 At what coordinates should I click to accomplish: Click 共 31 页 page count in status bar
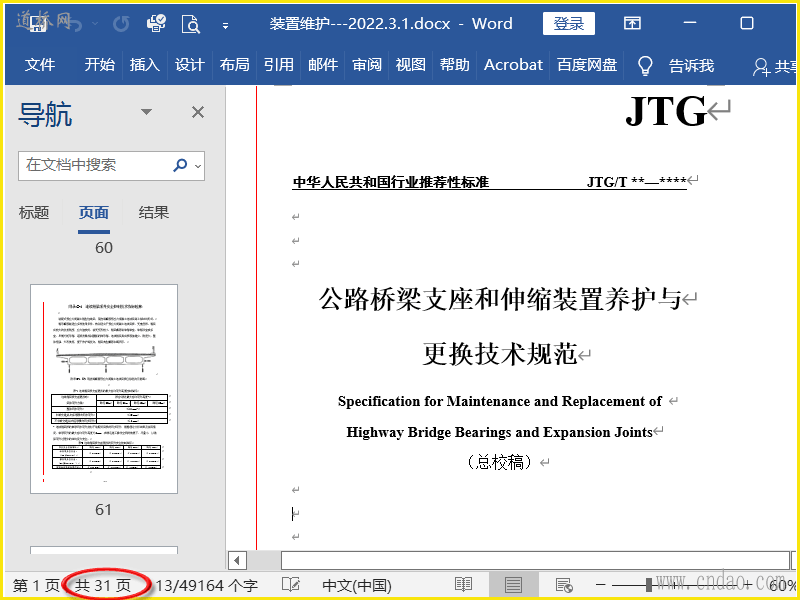pos(103,586)
